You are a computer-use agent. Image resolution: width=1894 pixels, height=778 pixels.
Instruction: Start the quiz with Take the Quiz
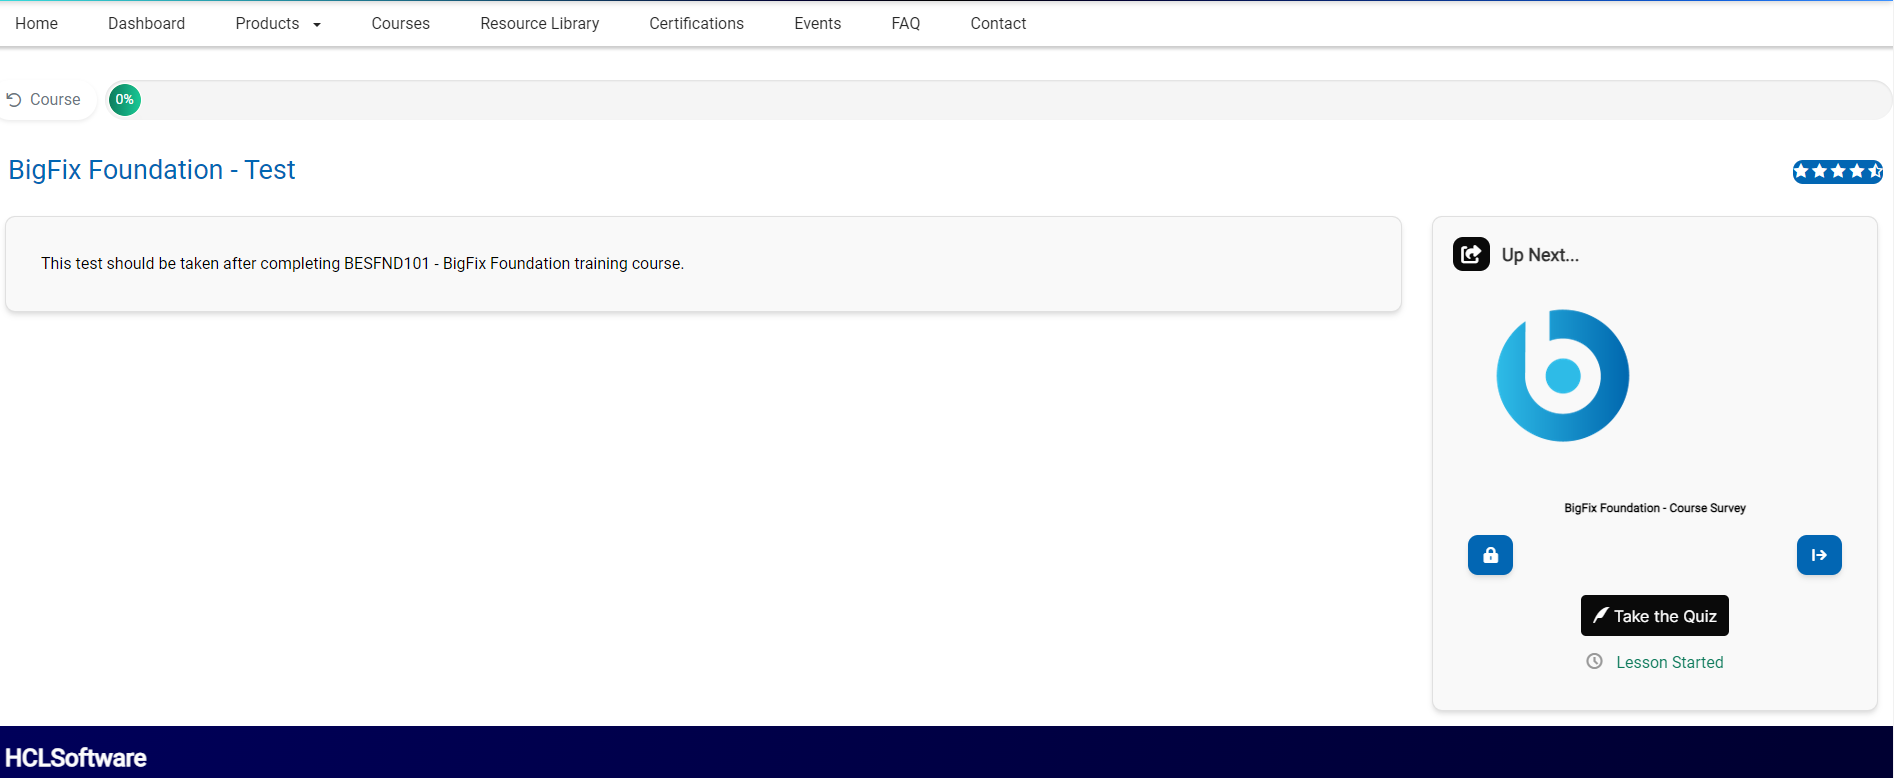point(1654,616)
